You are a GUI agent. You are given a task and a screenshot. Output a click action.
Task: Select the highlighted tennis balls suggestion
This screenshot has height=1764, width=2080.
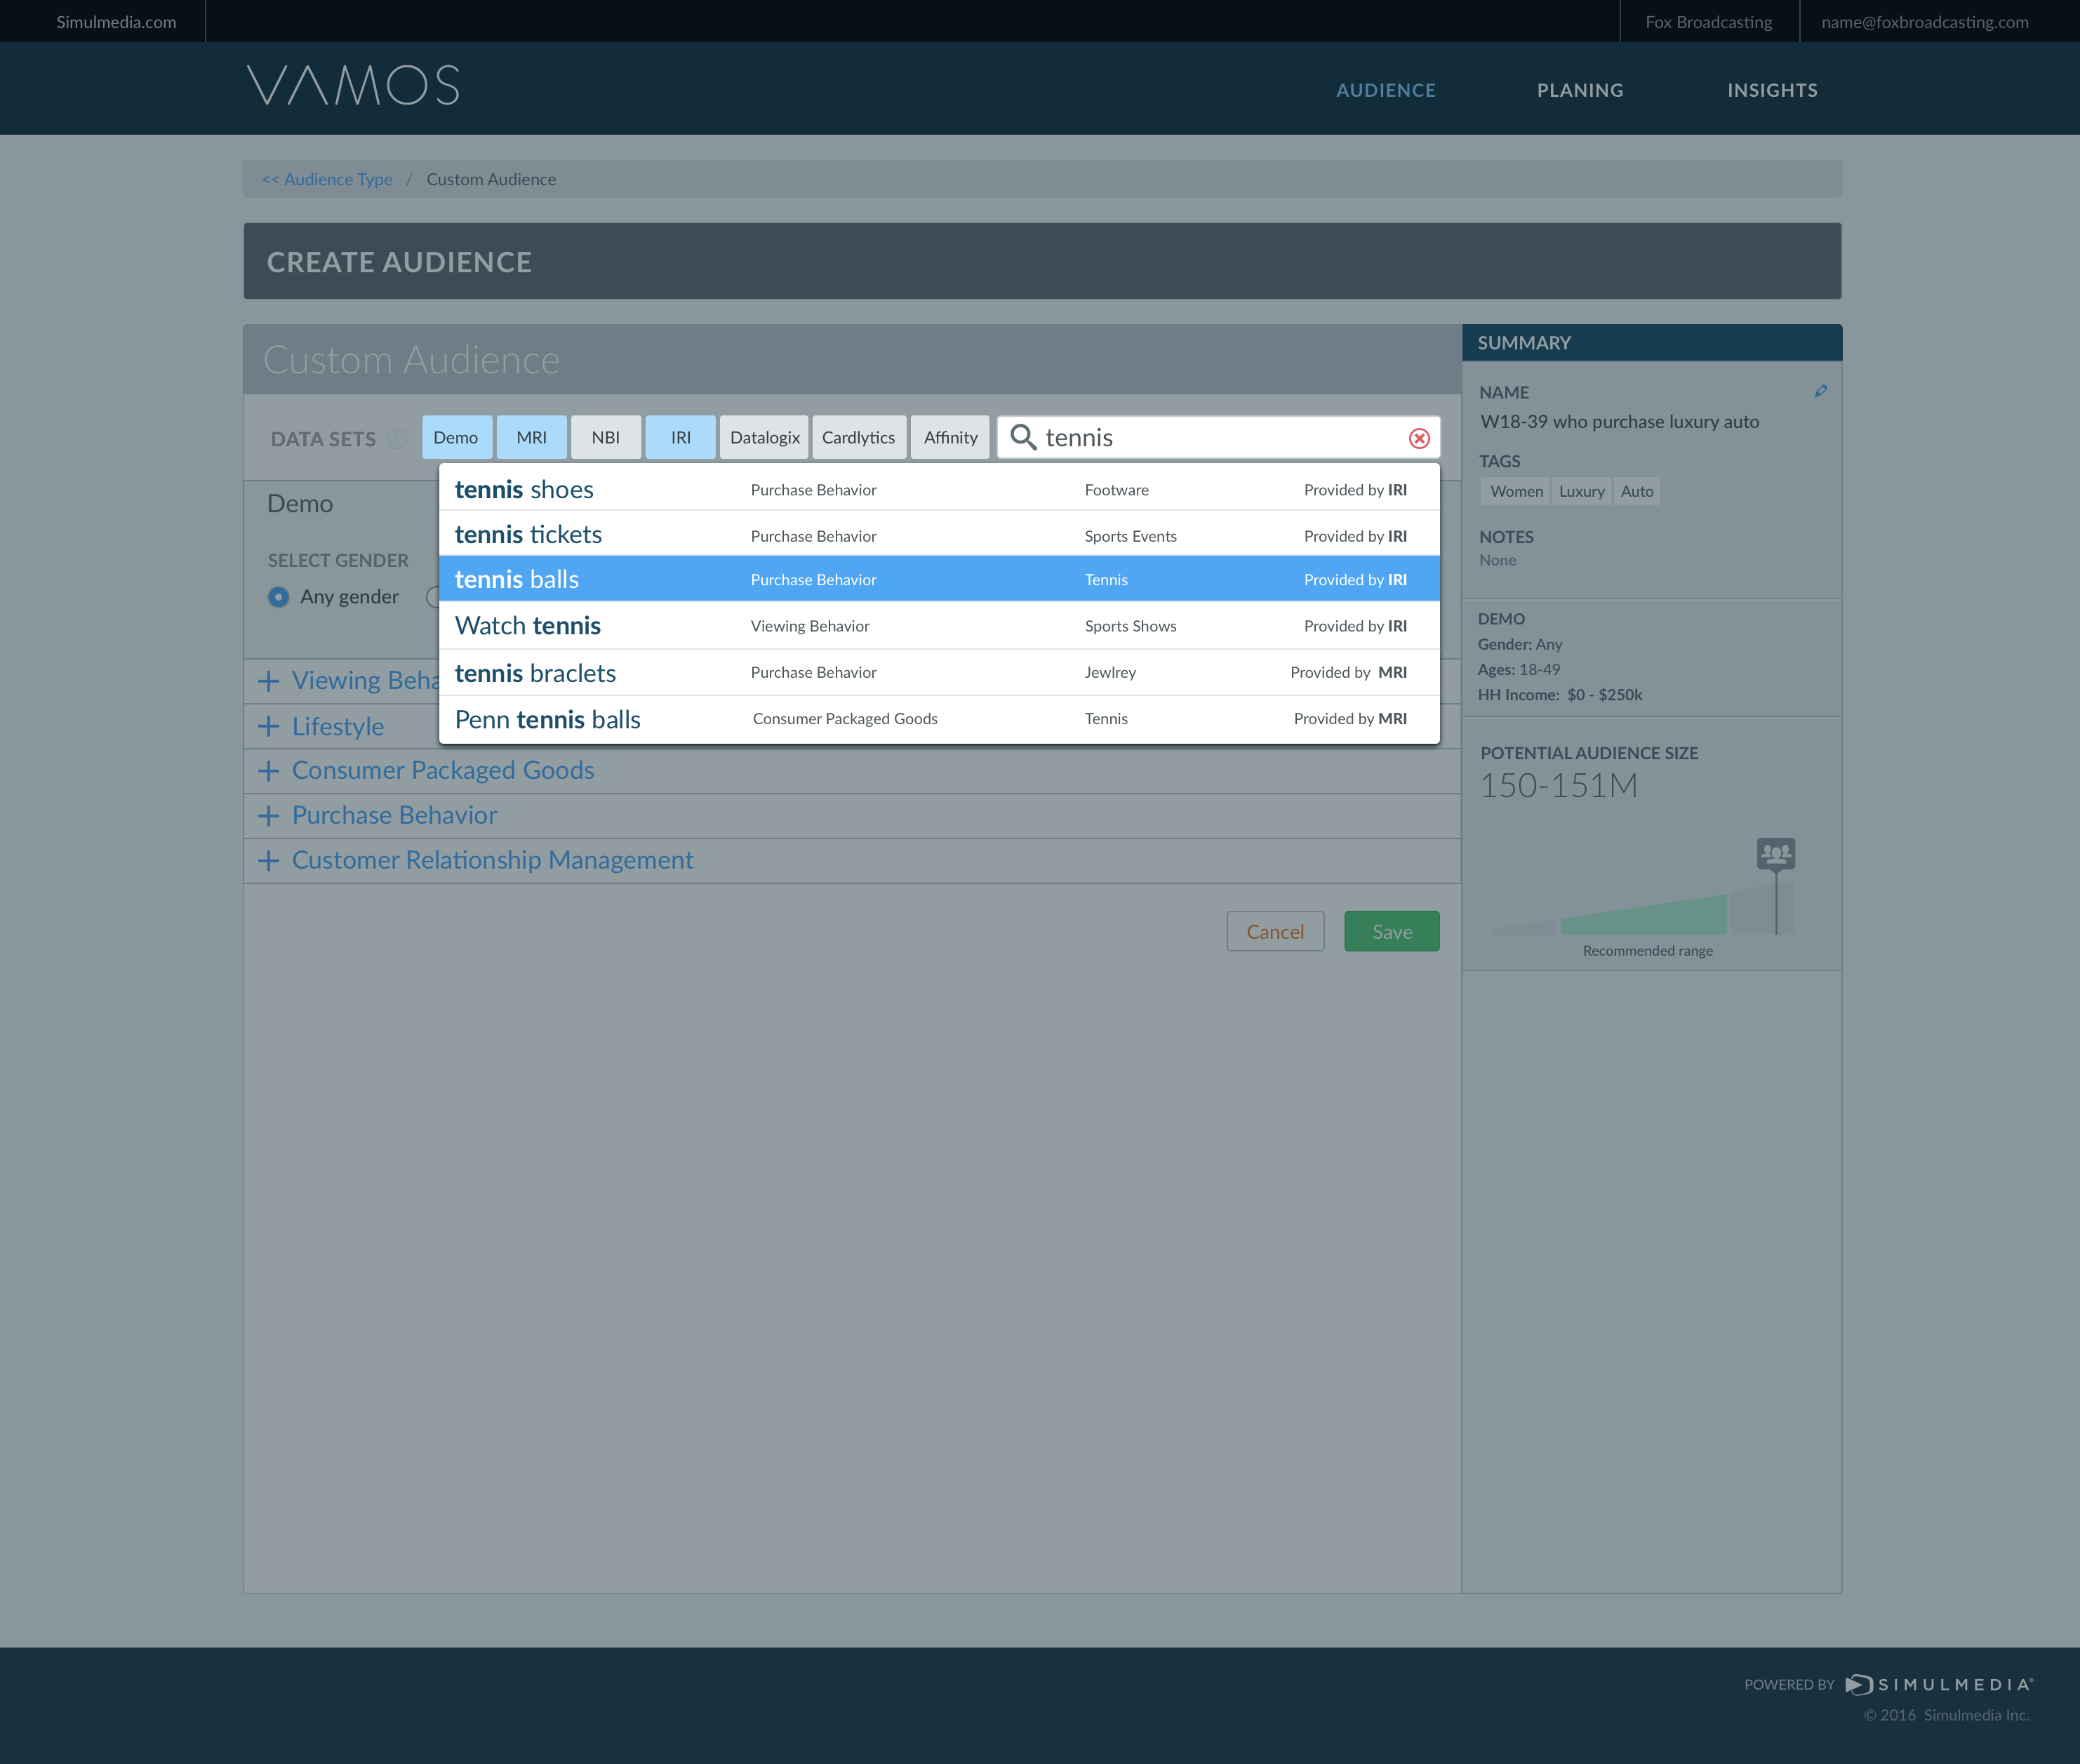pos(940,579)
